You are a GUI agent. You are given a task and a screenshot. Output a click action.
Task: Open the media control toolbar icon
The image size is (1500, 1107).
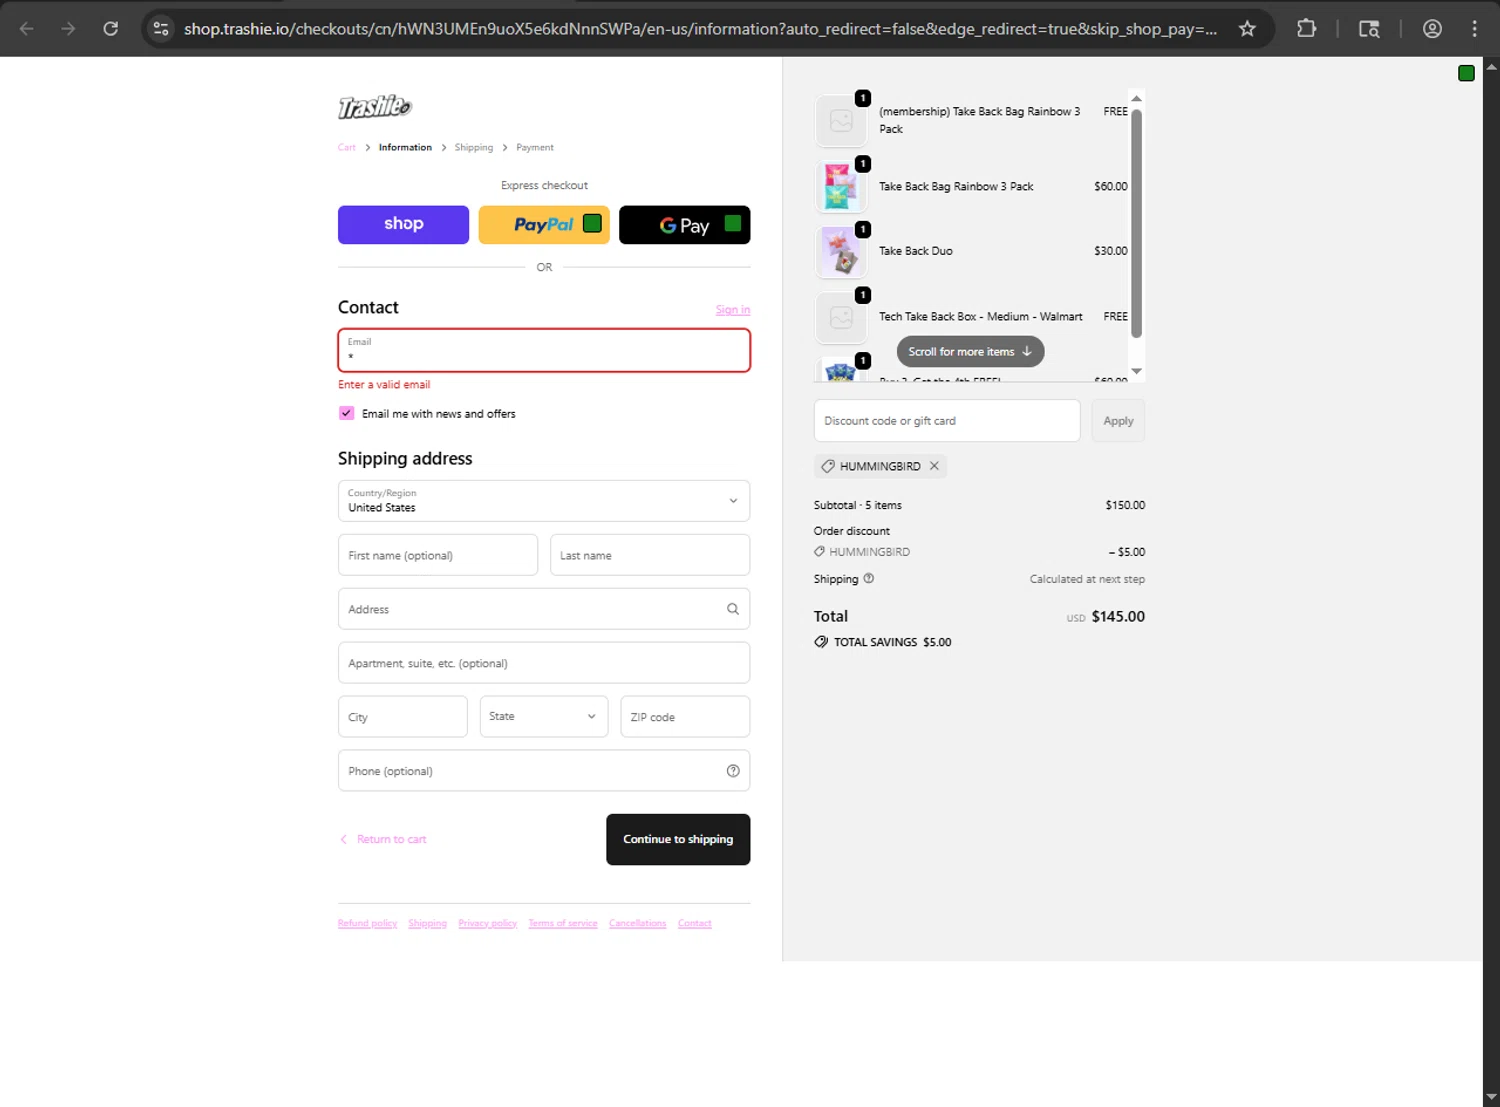click(1369, 29)
